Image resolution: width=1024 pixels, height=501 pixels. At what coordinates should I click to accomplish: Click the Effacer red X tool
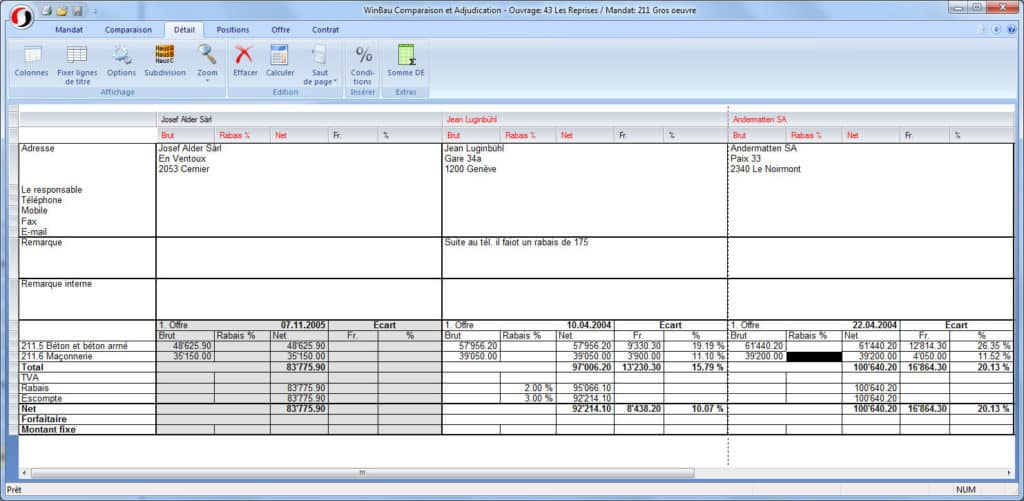point(245,61)
